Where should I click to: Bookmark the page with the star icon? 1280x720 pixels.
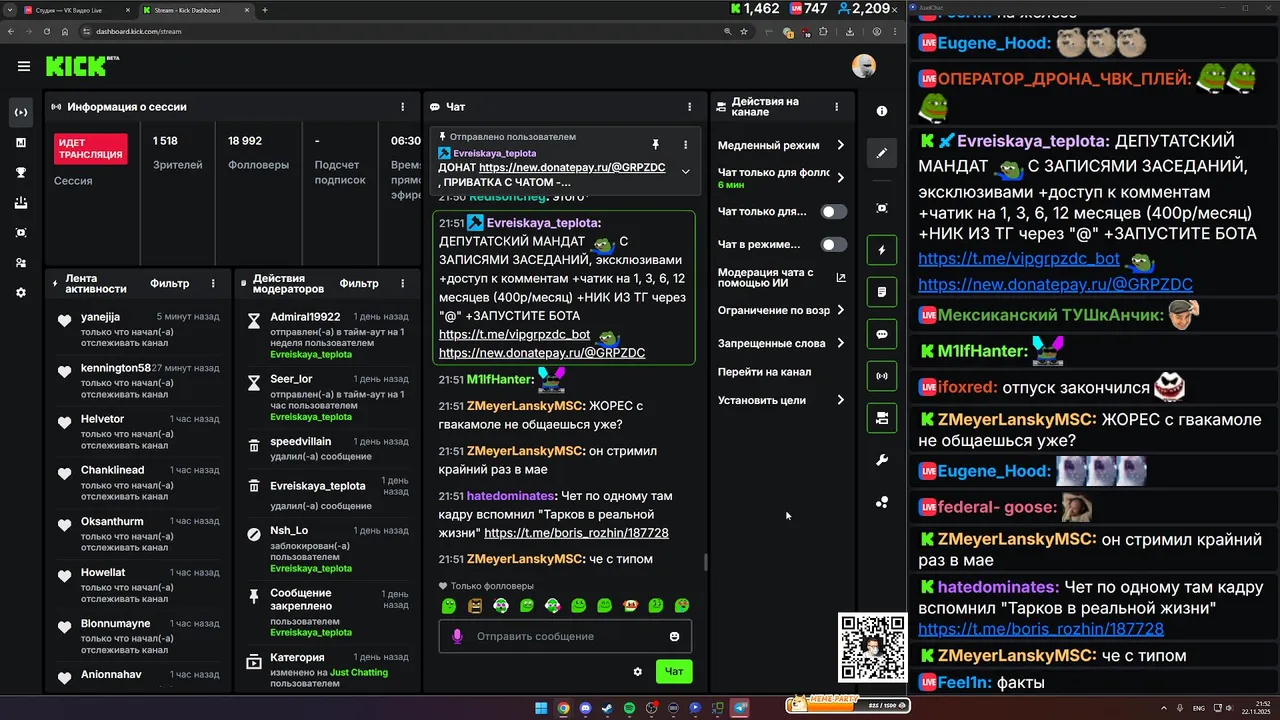pyautogui.click(x=745, y=31)
